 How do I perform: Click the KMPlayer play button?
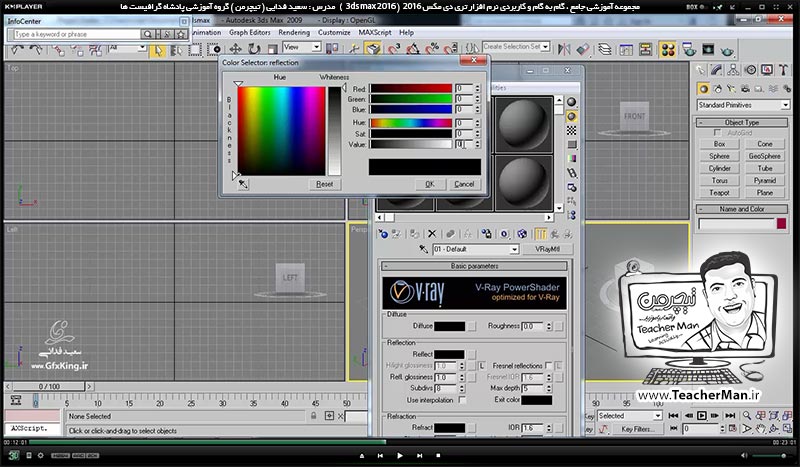coord(399,455)
